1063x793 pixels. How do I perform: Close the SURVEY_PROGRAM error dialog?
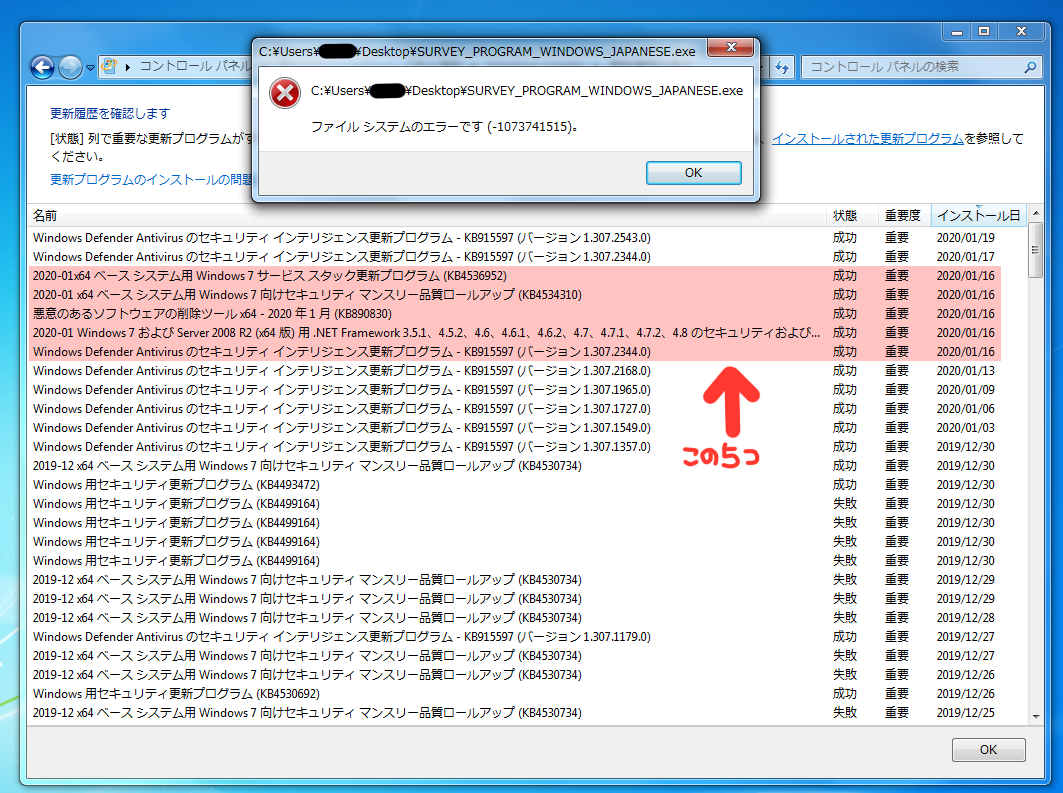pos(730,47)
